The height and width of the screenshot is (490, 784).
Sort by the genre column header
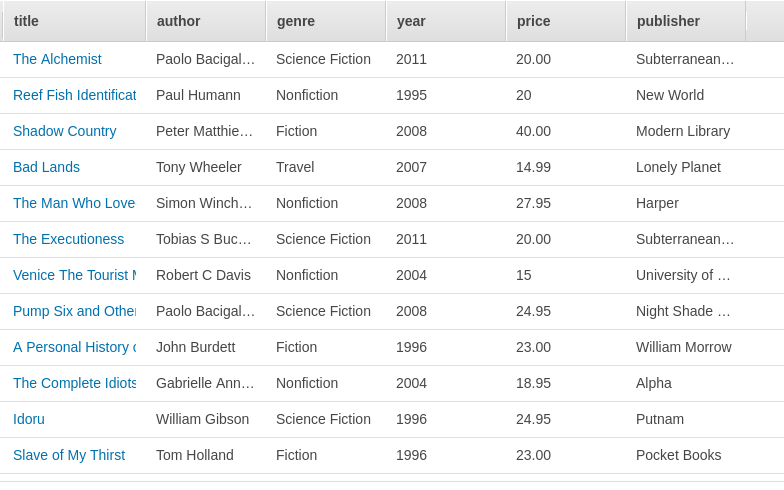tap(325, 21)
